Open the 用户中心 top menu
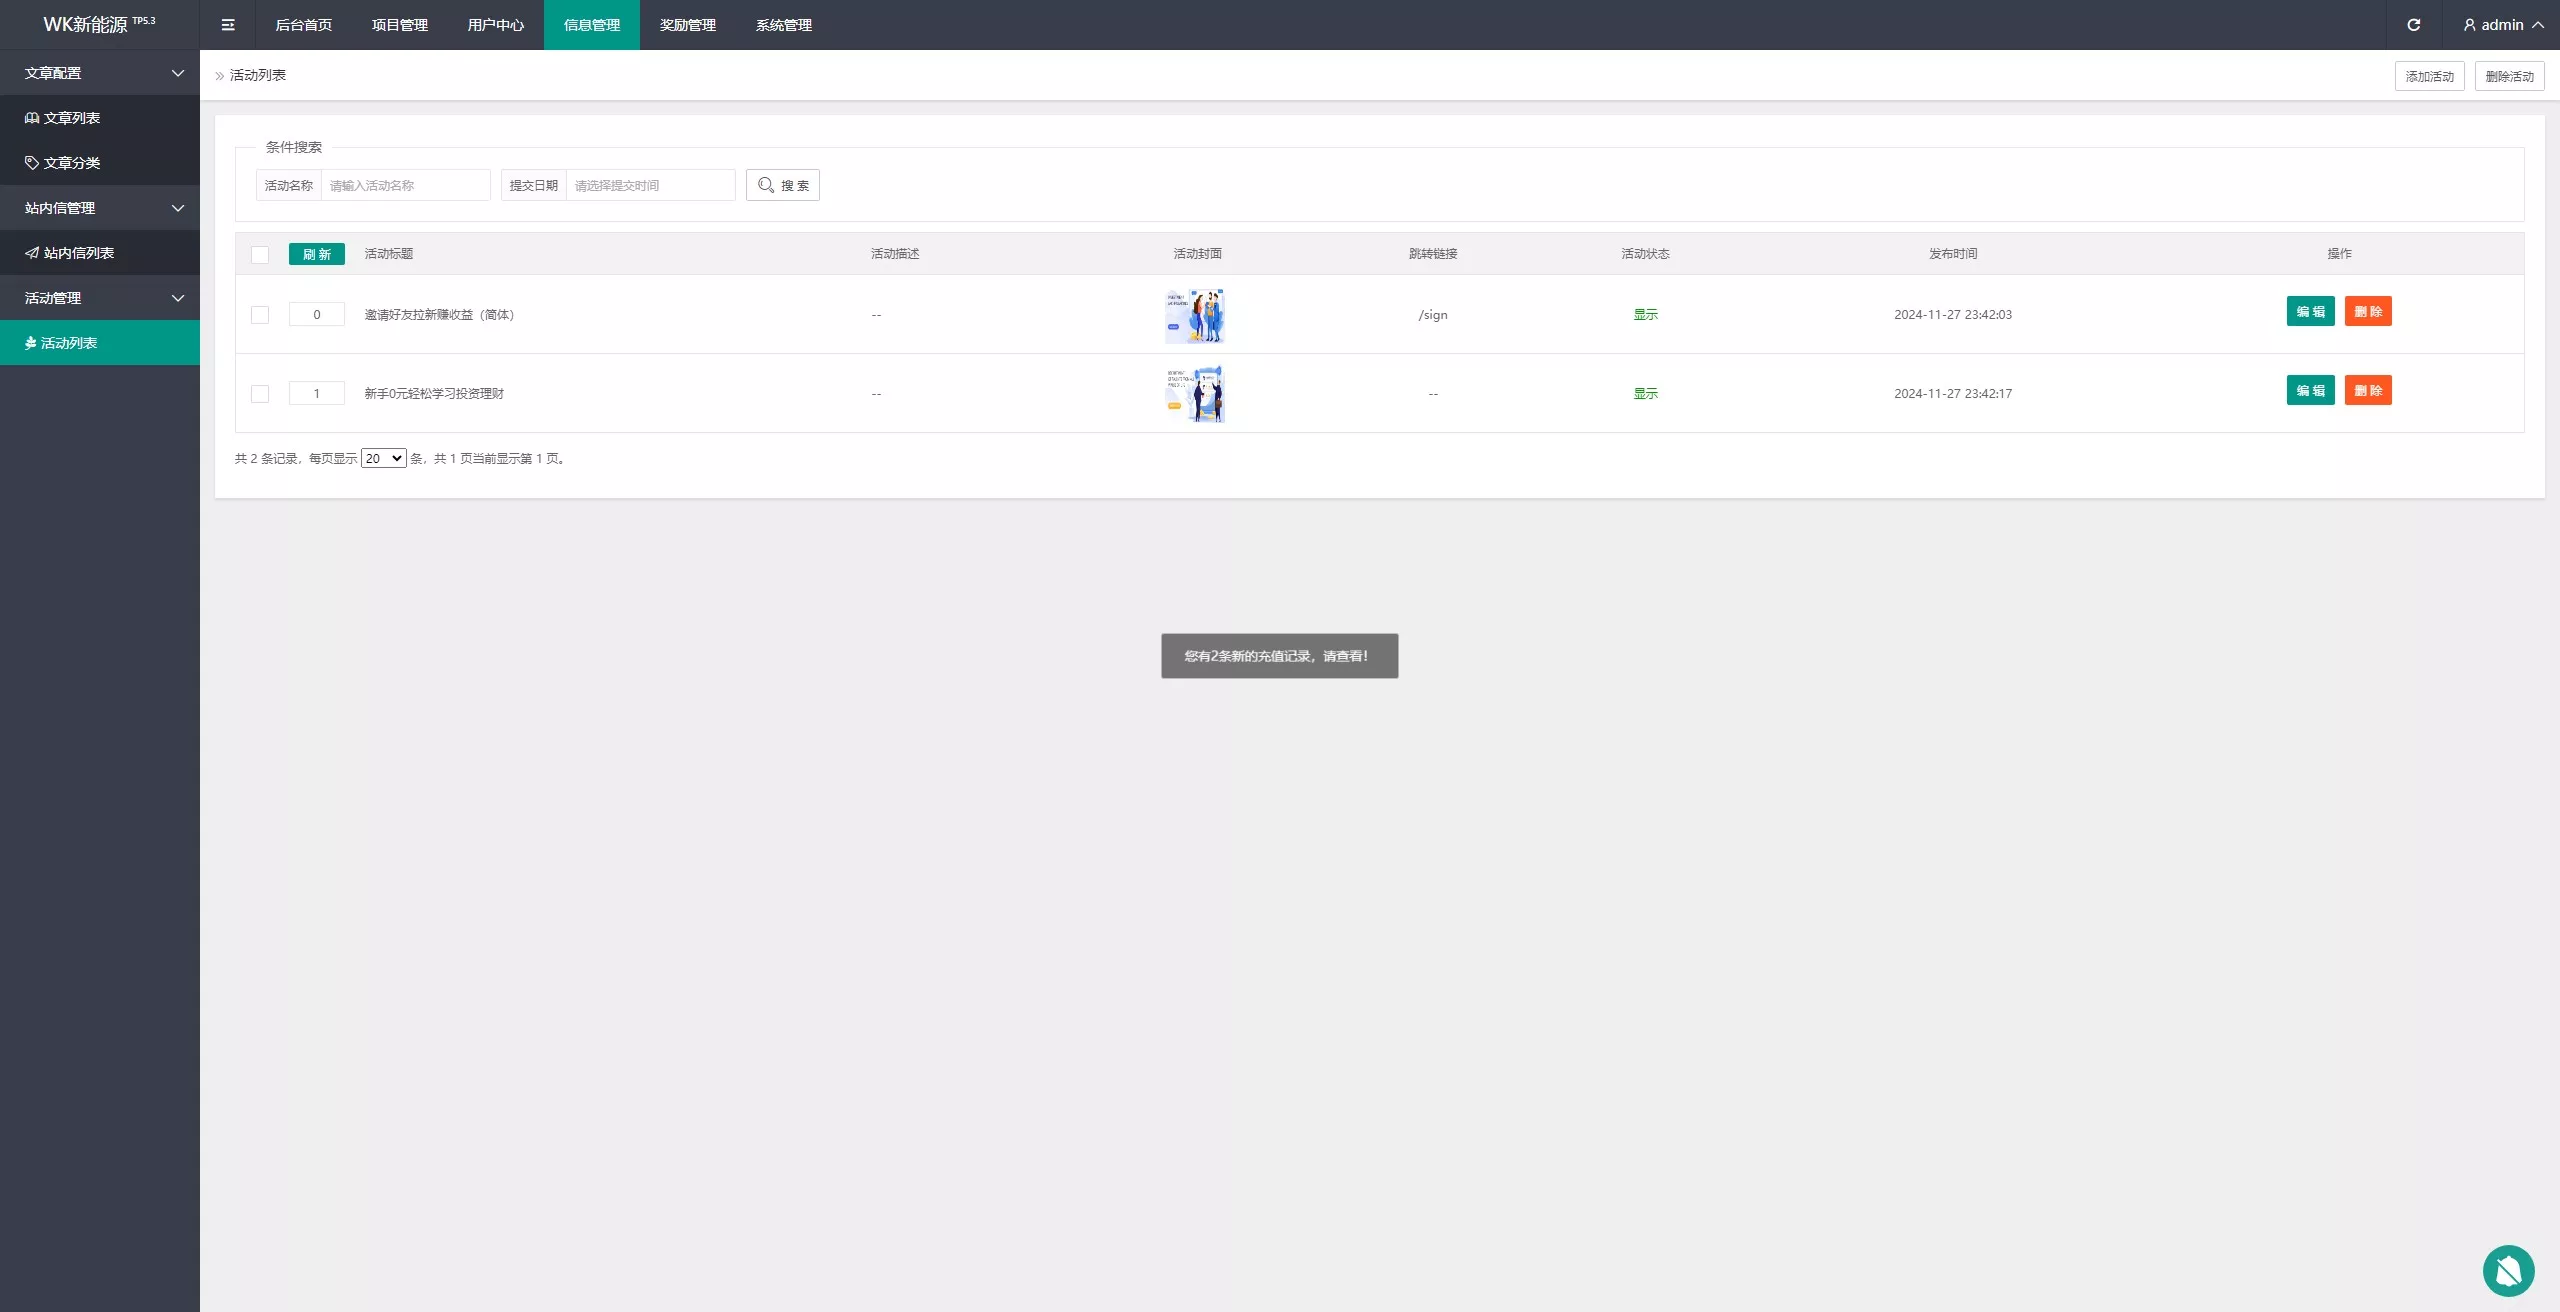Screen dimensions: 2560x1312 coord(495,25)
